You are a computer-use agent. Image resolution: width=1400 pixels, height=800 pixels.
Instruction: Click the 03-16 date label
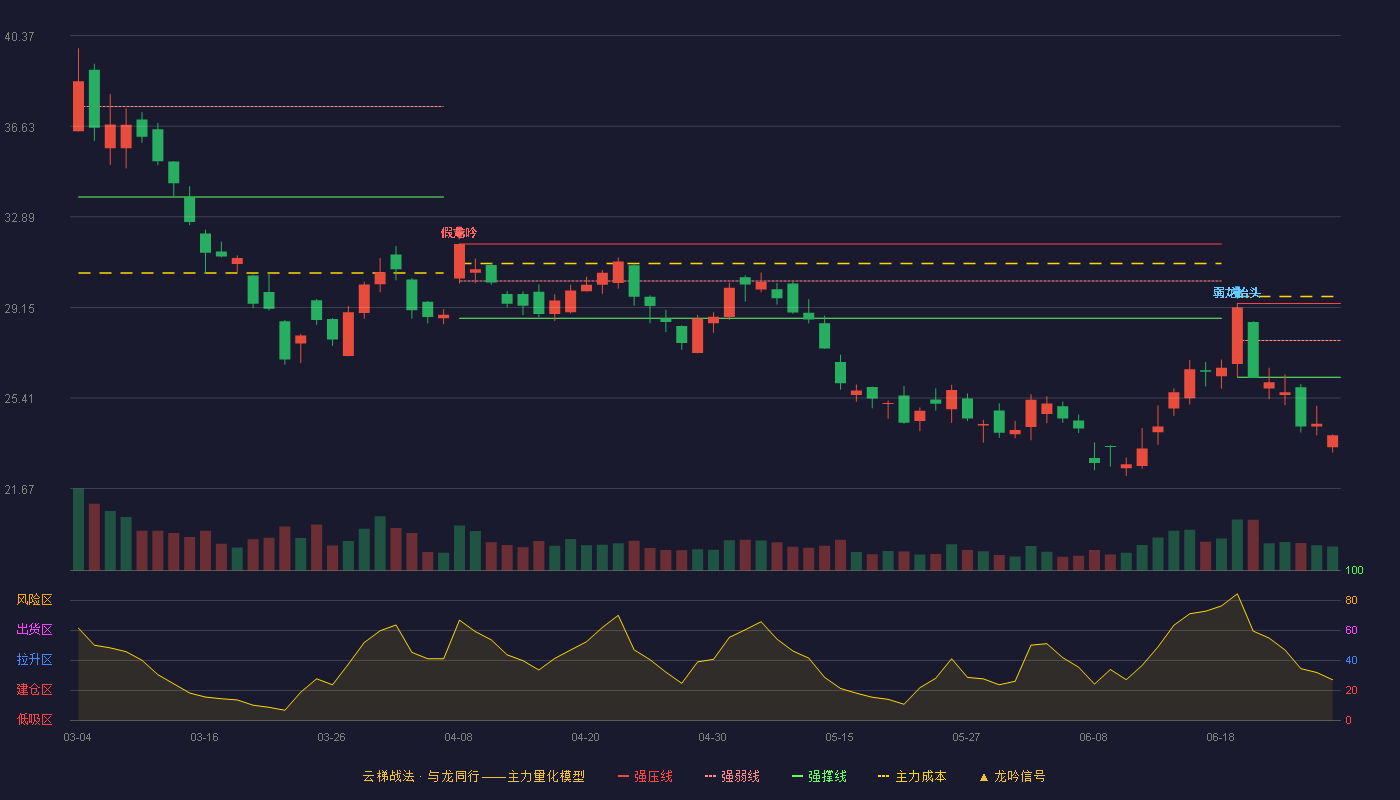(x=204, y=737)
